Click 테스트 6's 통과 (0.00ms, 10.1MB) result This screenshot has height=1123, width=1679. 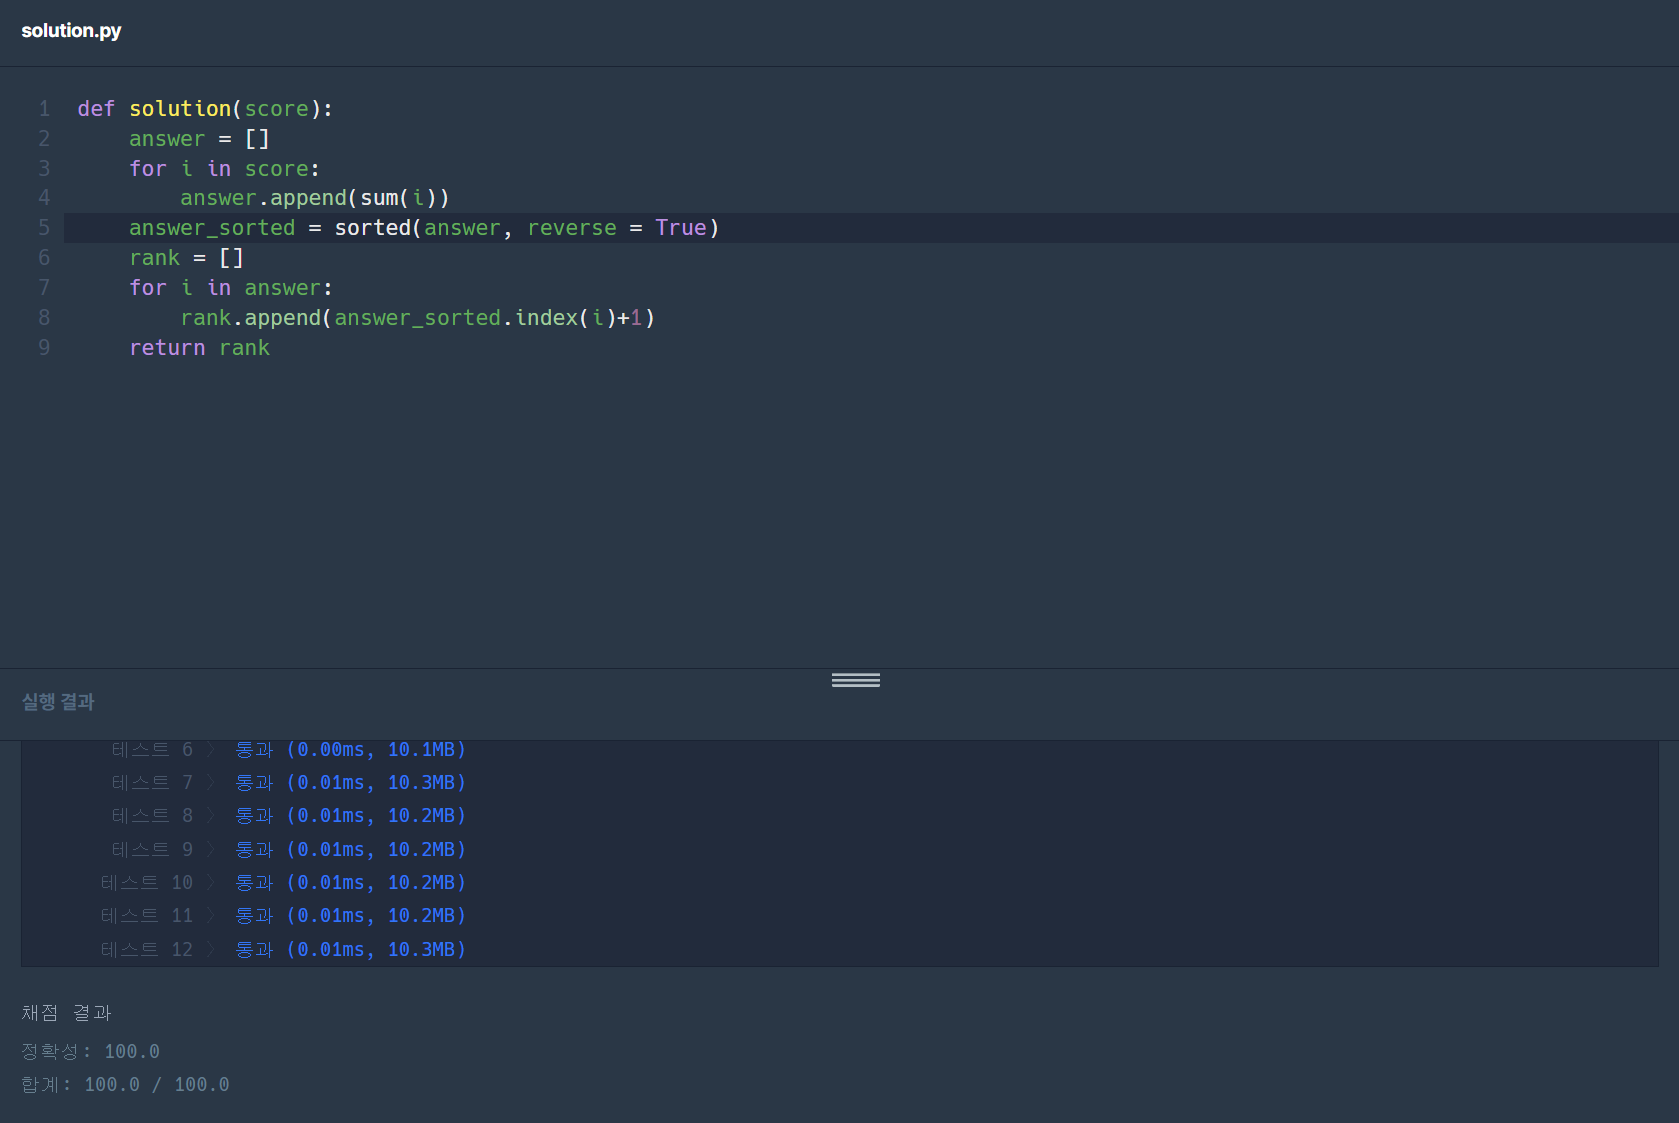point(350,750)
